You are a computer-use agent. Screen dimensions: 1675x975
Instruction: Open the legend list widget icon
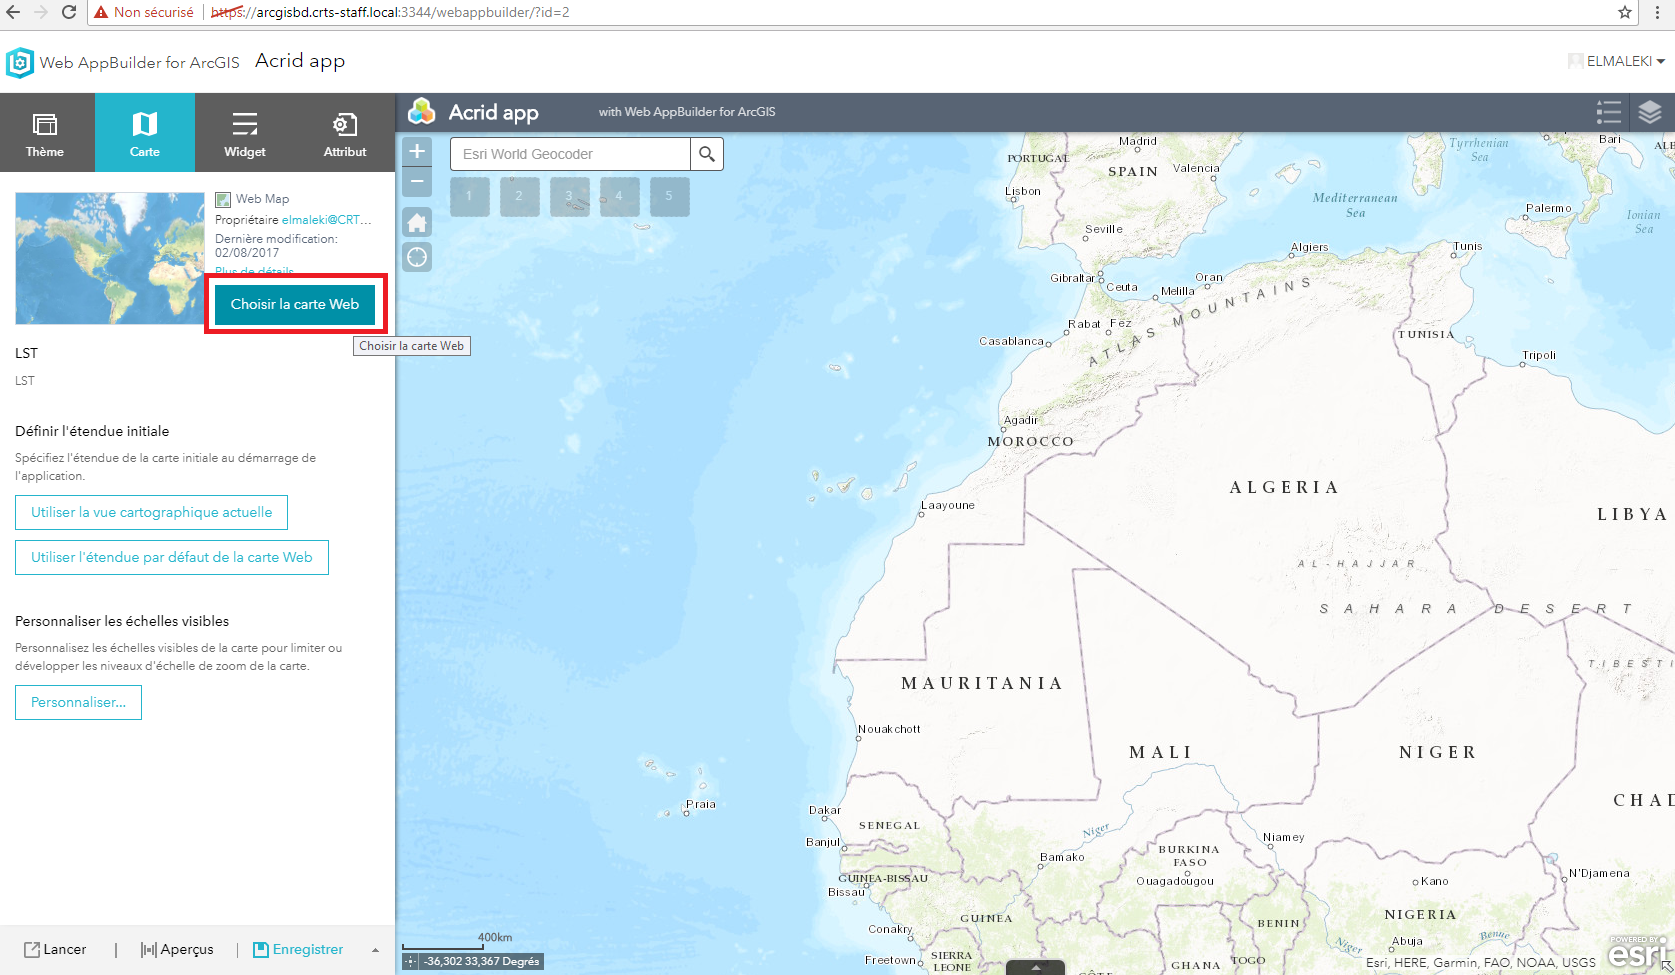tap(1609, 112)
